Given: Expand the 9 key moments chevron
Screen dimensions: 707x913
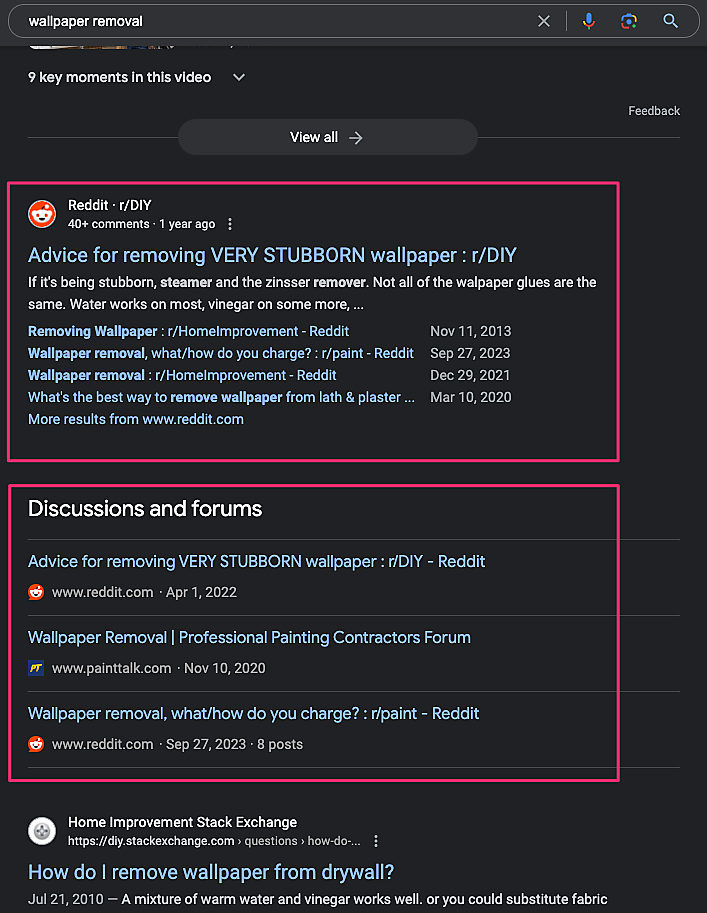Looking at the screenshot, I should [238, 77].
